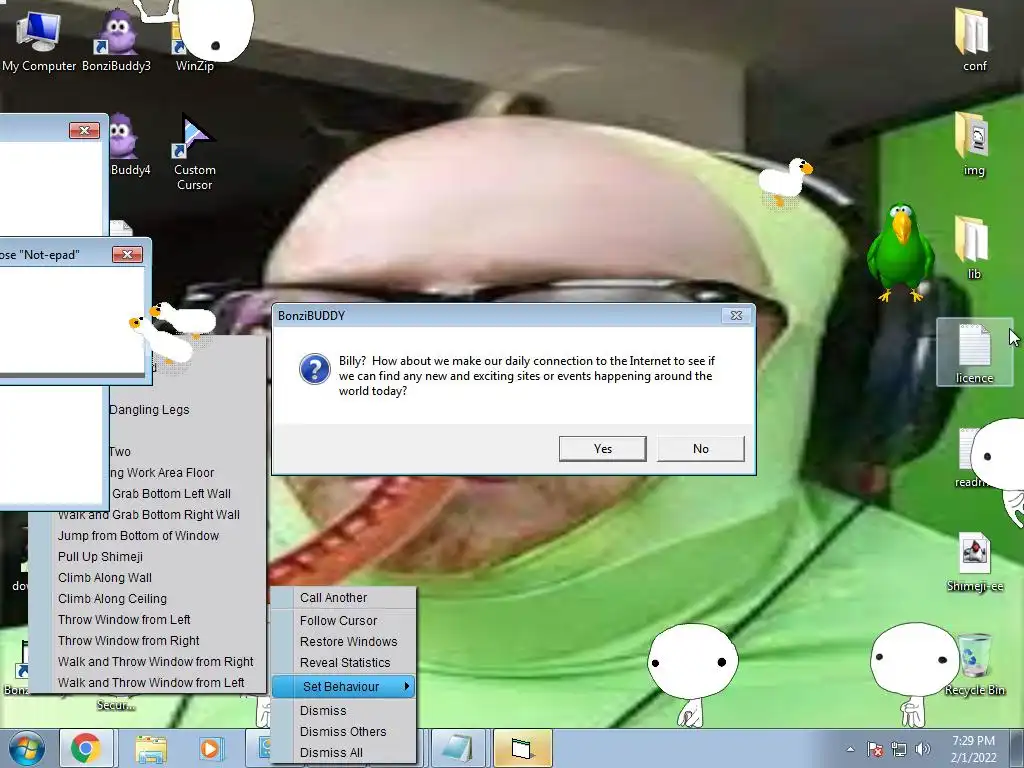Select Dismiss Others menu entry
Viewport: 1024px width, 768px height.
click(x=344, y=731)
